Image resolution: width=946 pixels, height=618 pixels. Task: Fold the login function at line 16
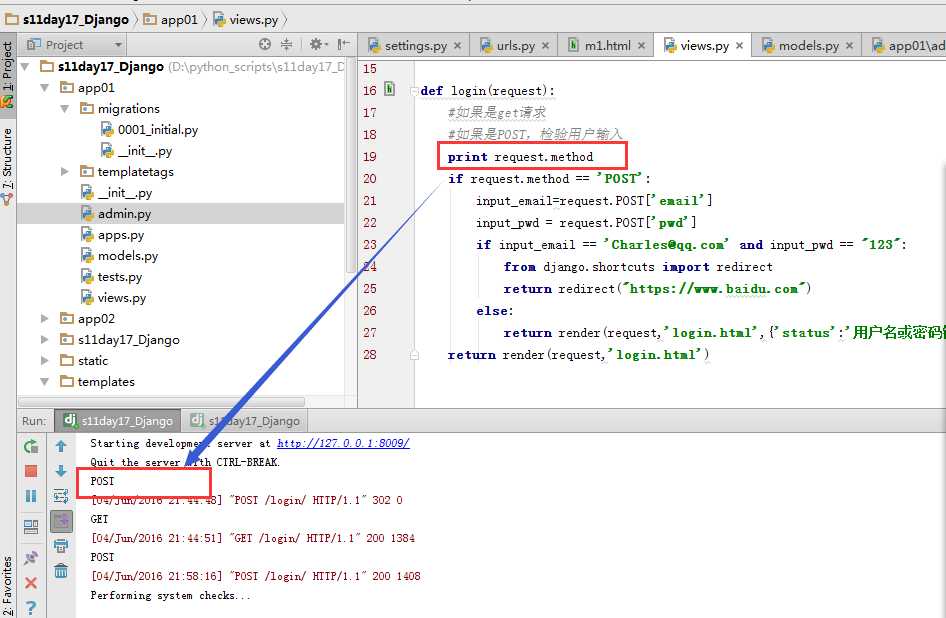coord(414,91)
